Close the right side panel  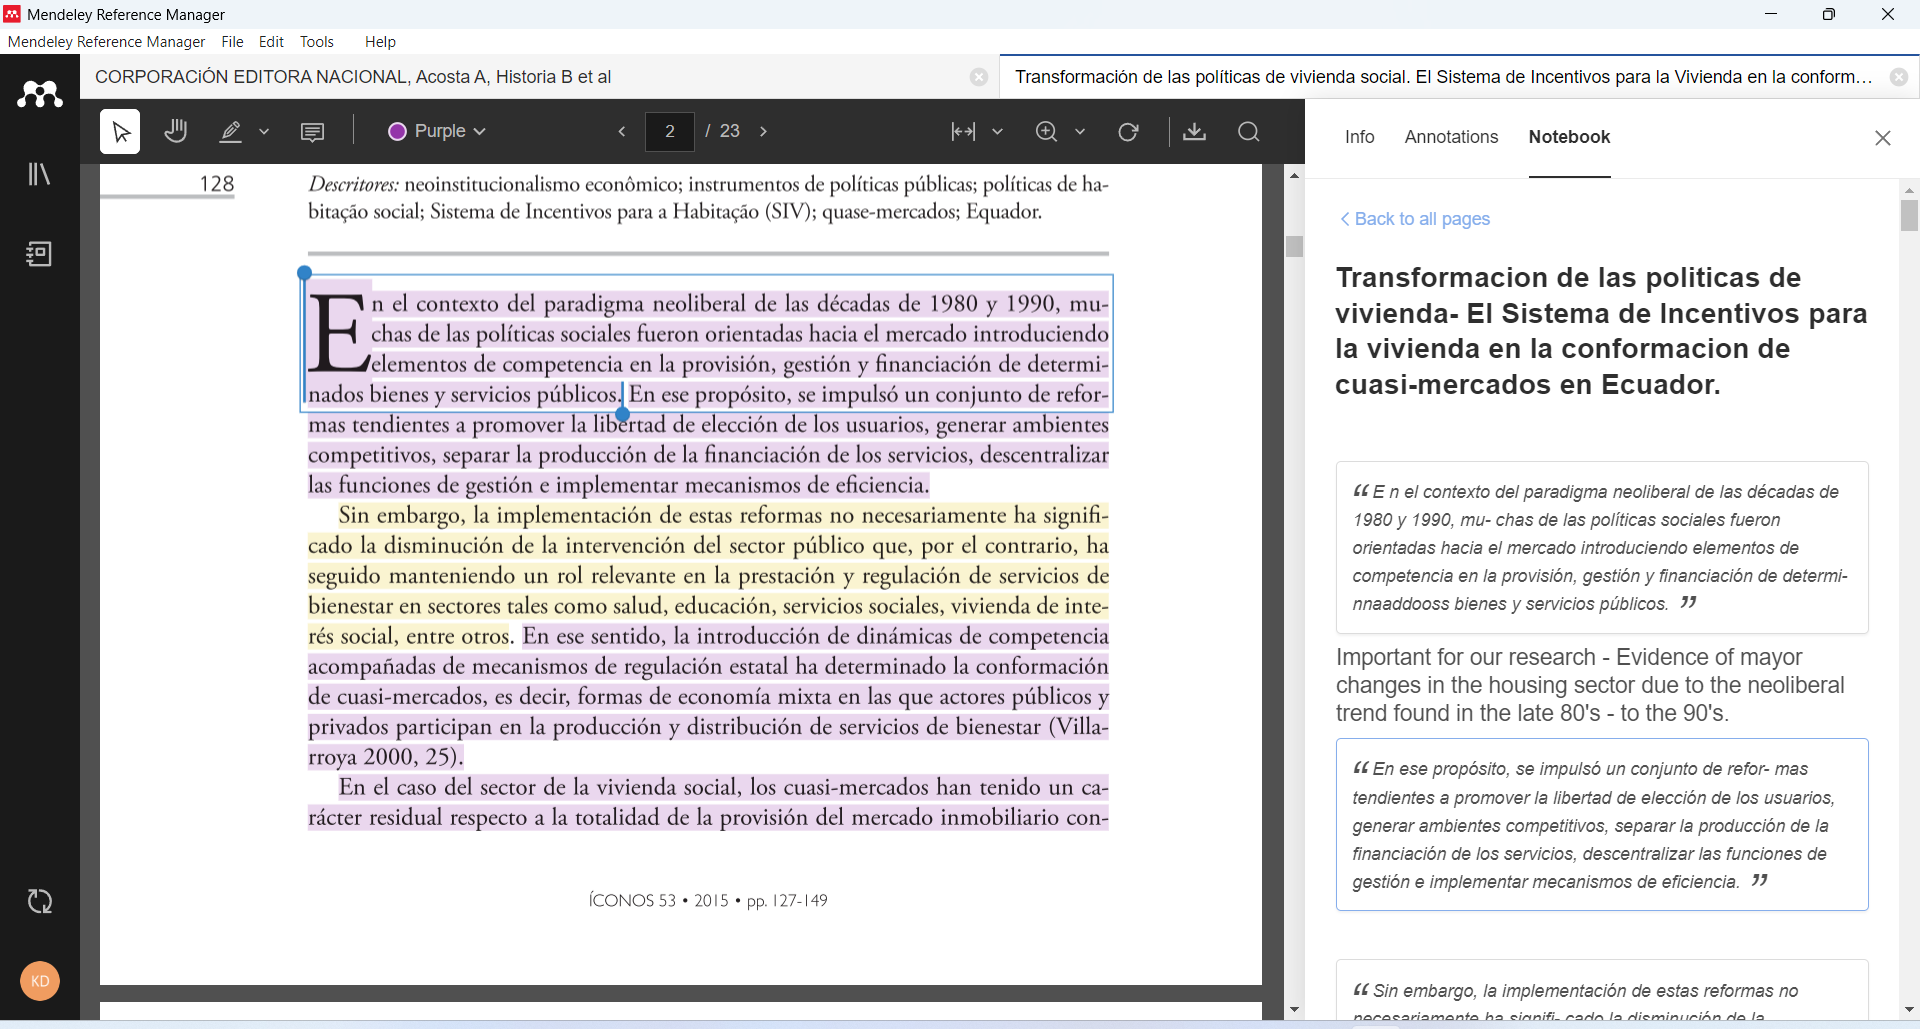(x=1882, y=138)
